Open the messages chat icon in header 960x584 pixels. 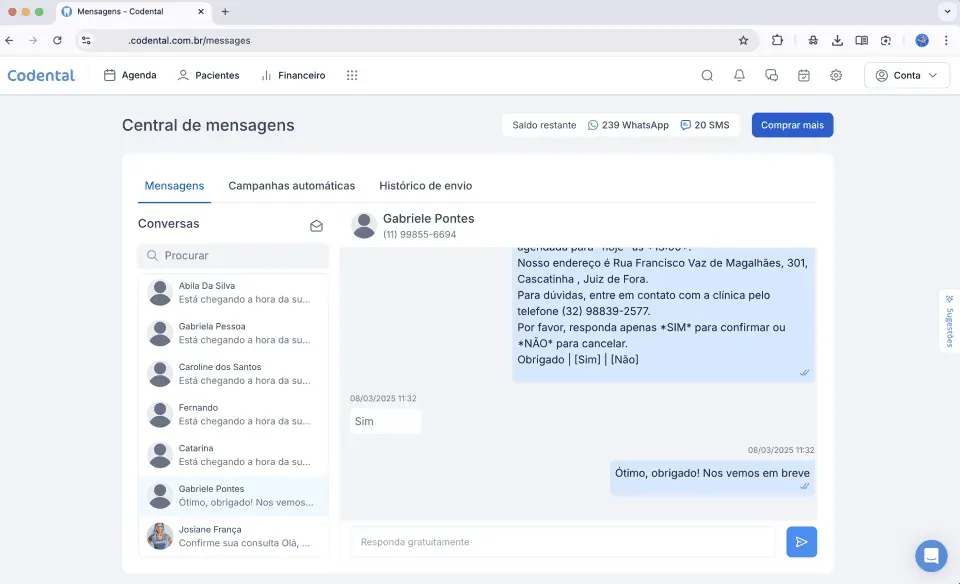[771, 75]
